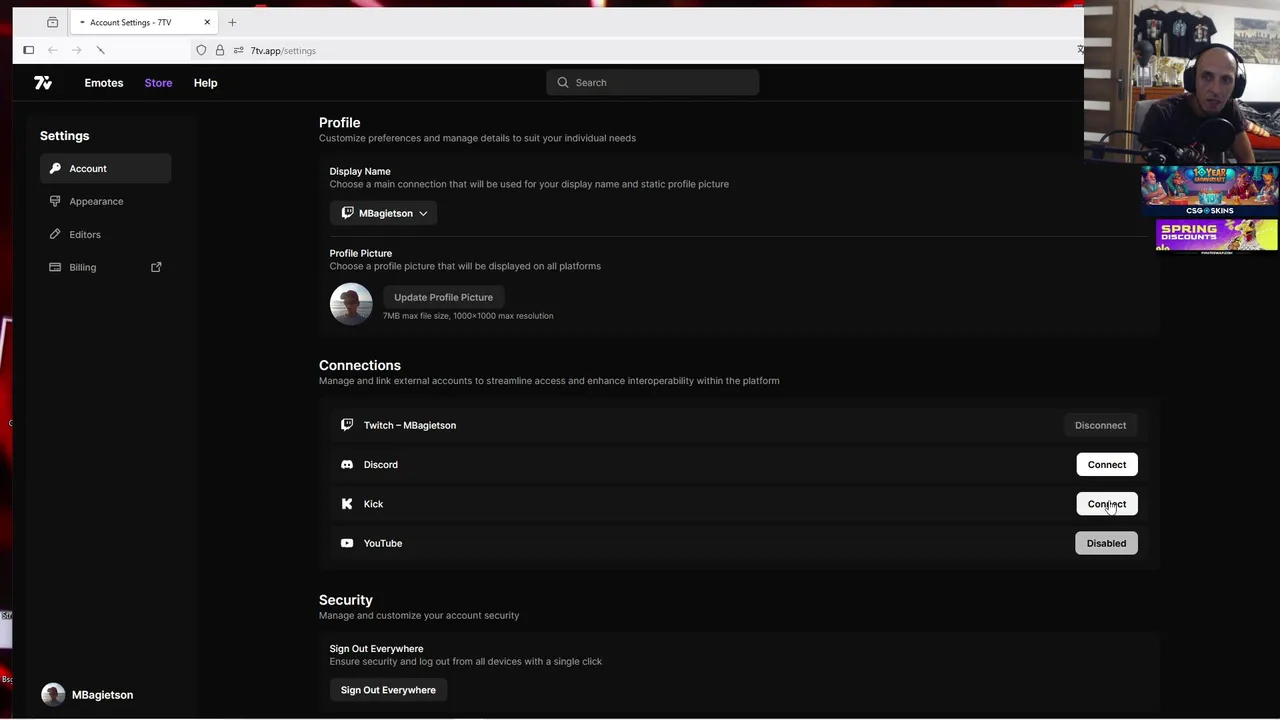
Task: Click the CSGO Skins banner in stream overlay
Action: 1210,190
